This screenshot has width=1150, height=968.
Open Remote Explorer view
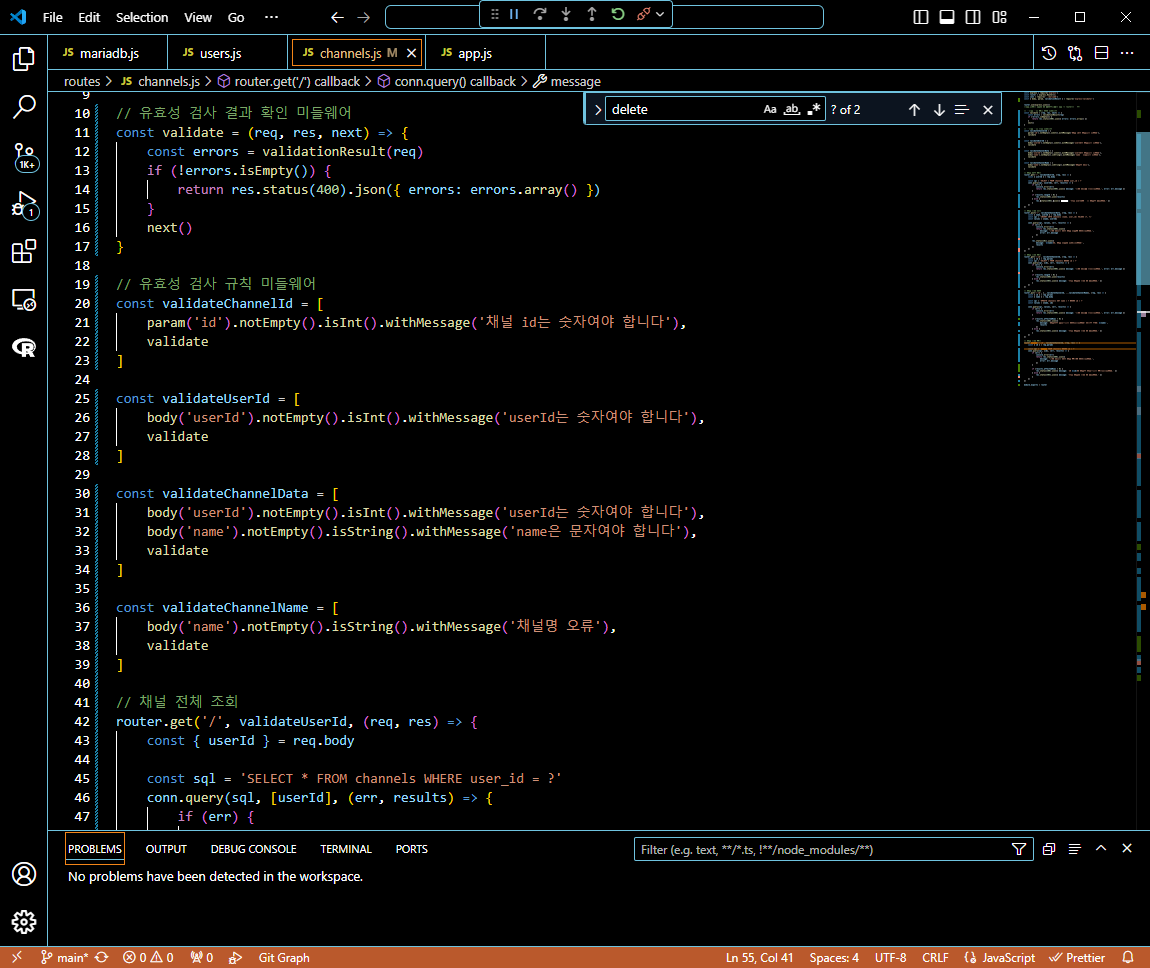point(23,300)
